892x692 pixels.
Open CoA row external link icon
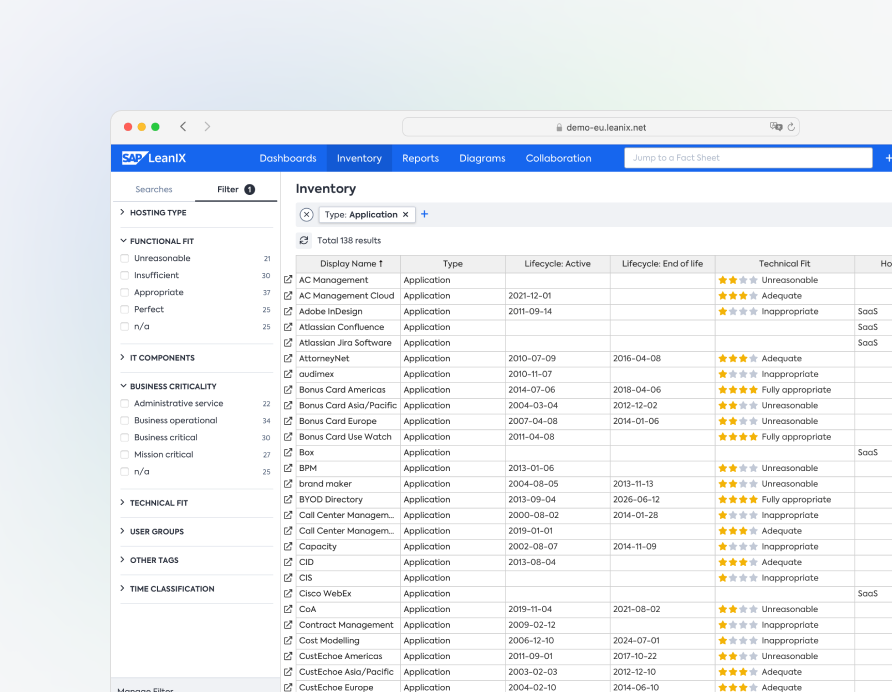pyautogui.click(x=288, y=608)
